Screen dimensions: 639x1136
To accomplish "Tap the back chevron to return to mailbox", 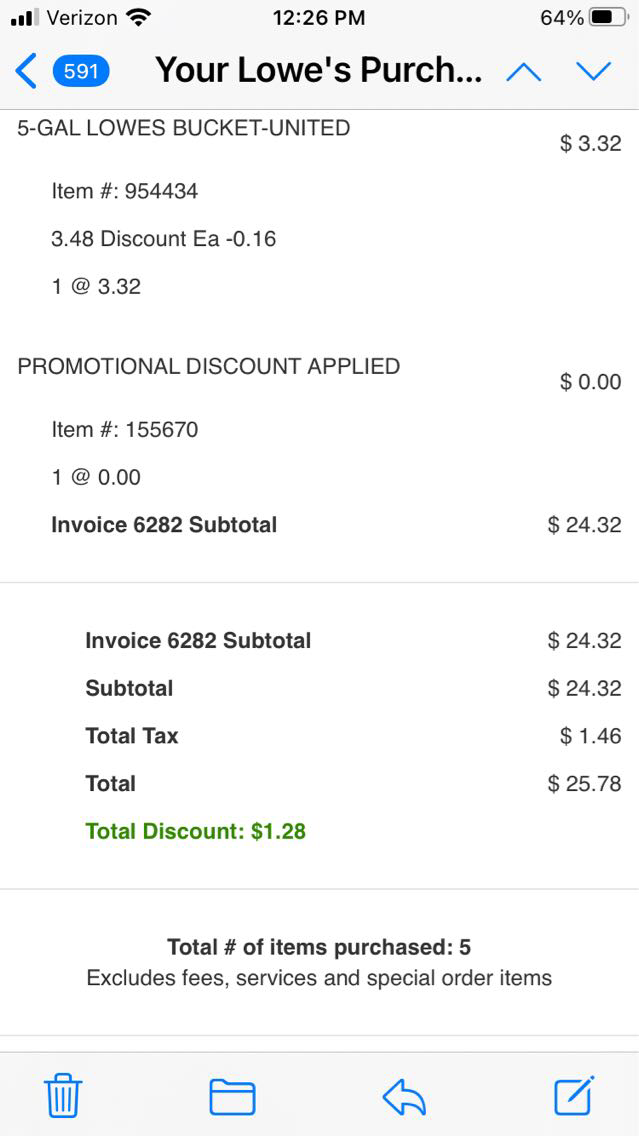I will point(27,71).
